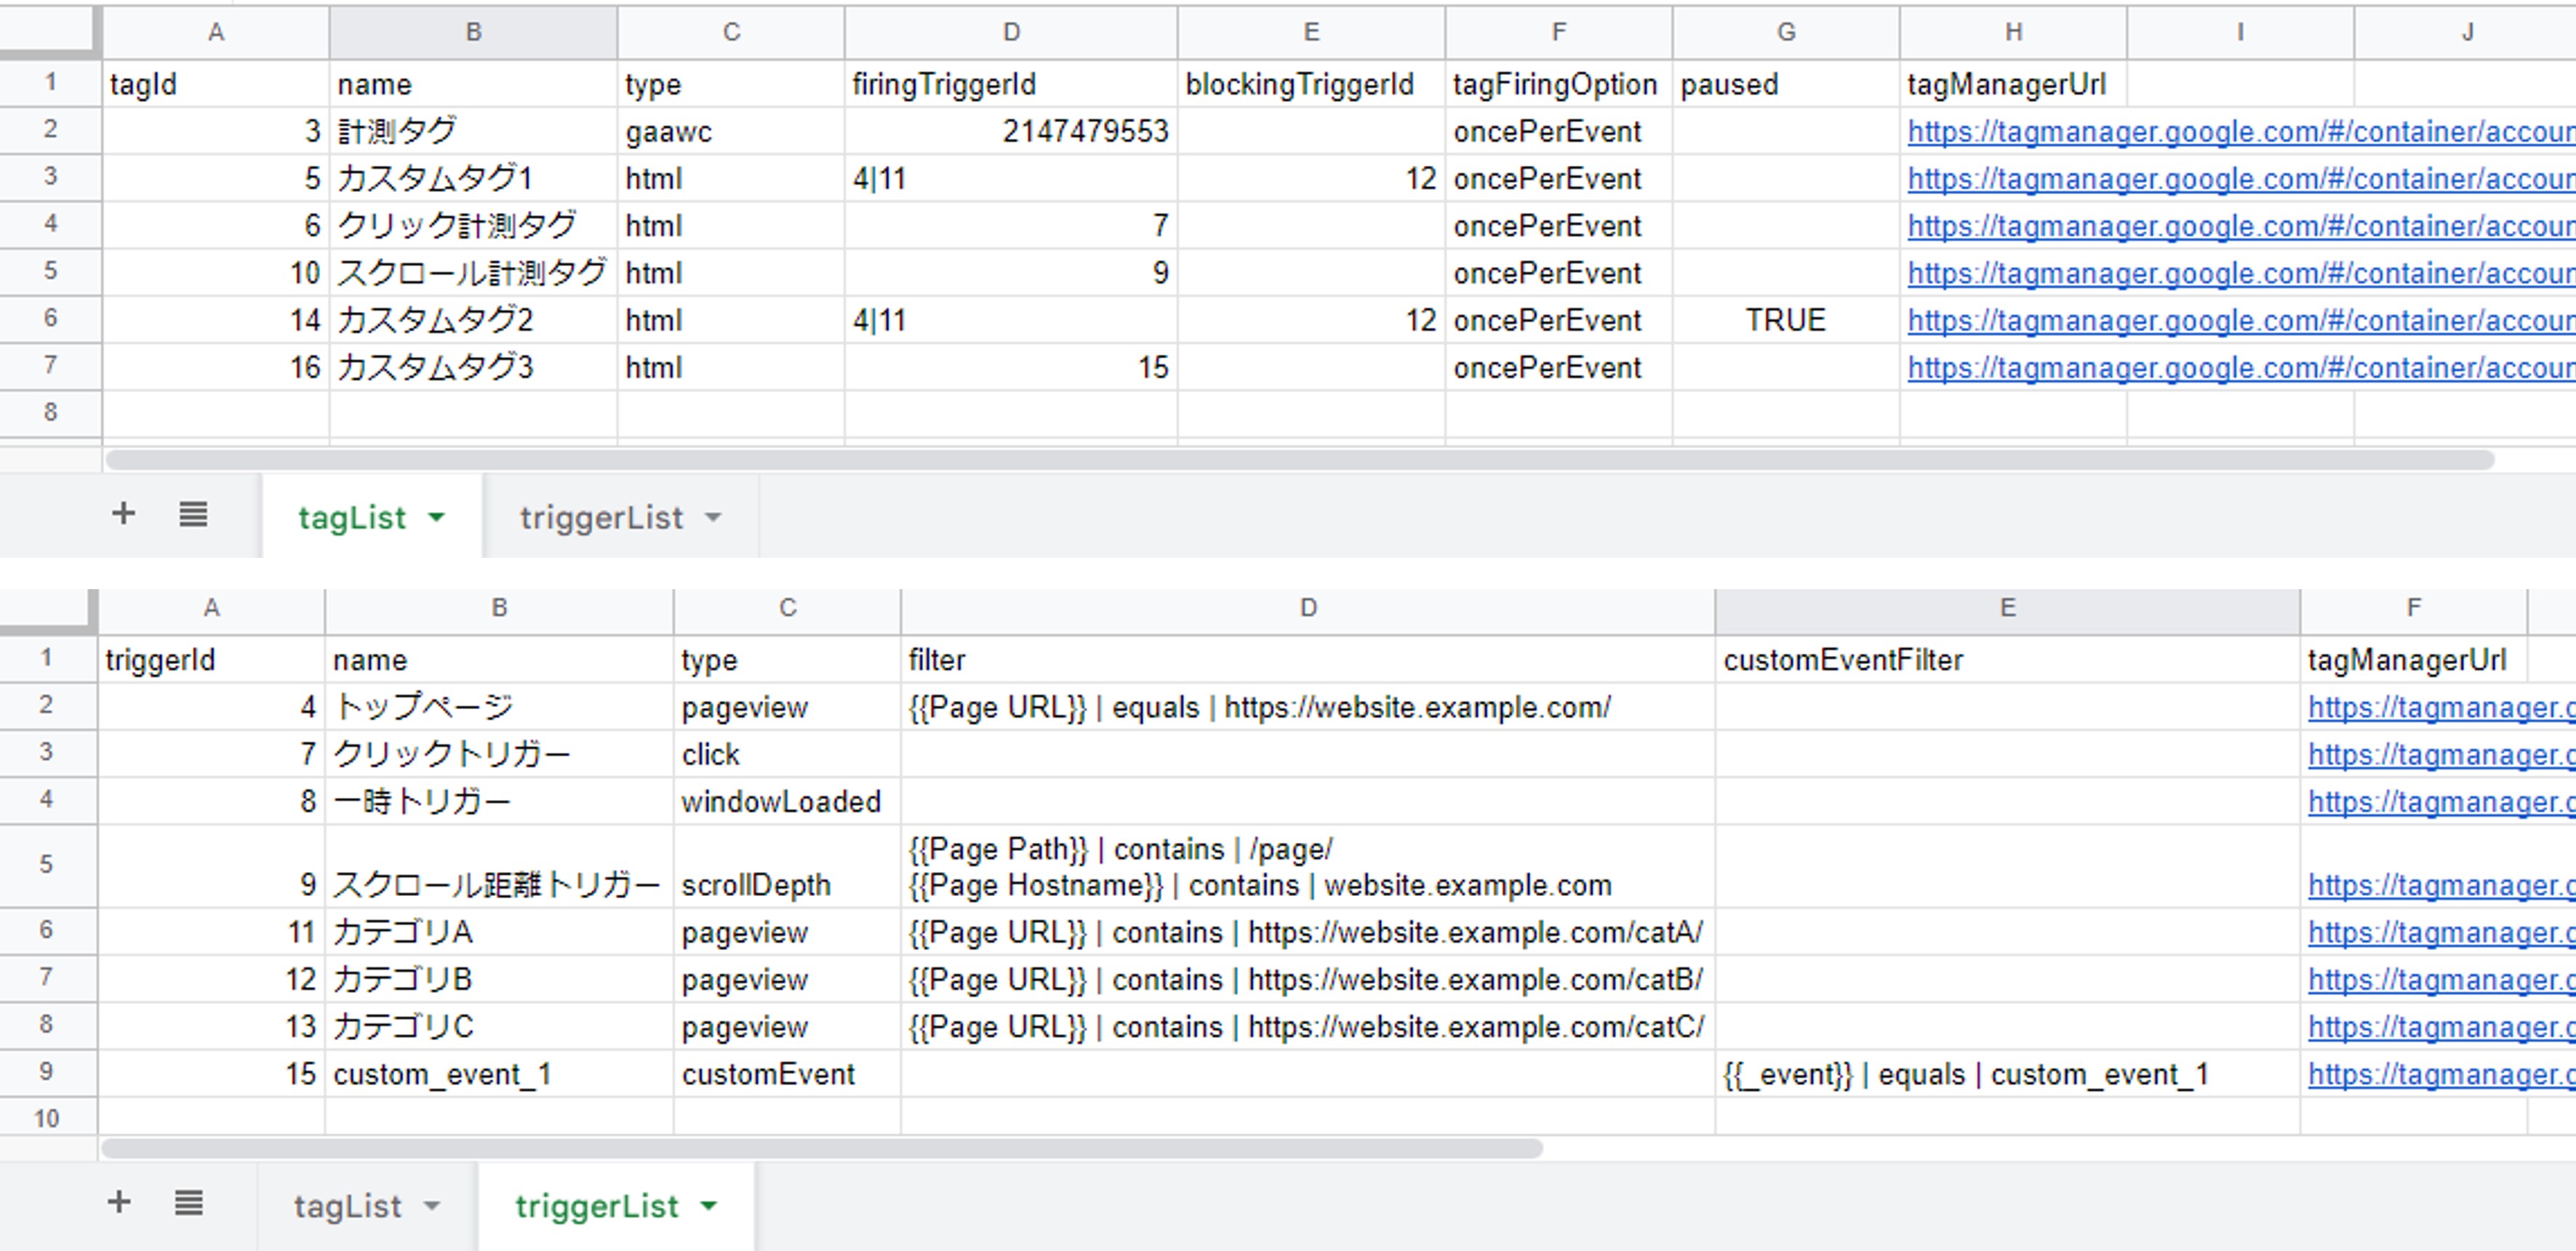This screenshot has height=1251, width=2576.
Task: Open Tag Manager link for 計測タグ row
Action: tap(2241, 131)
